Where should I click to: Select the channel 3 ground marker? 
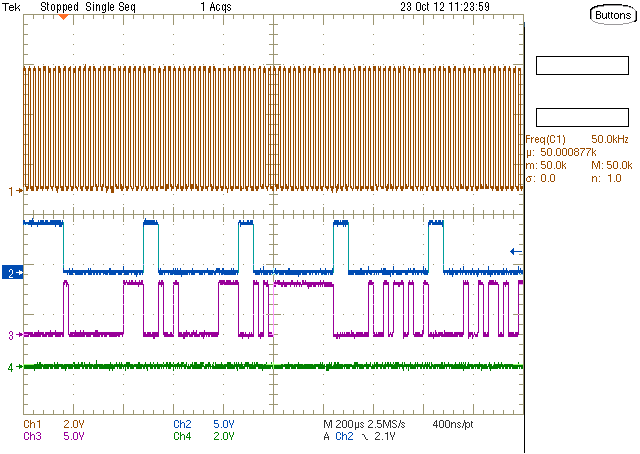(16, 335)
